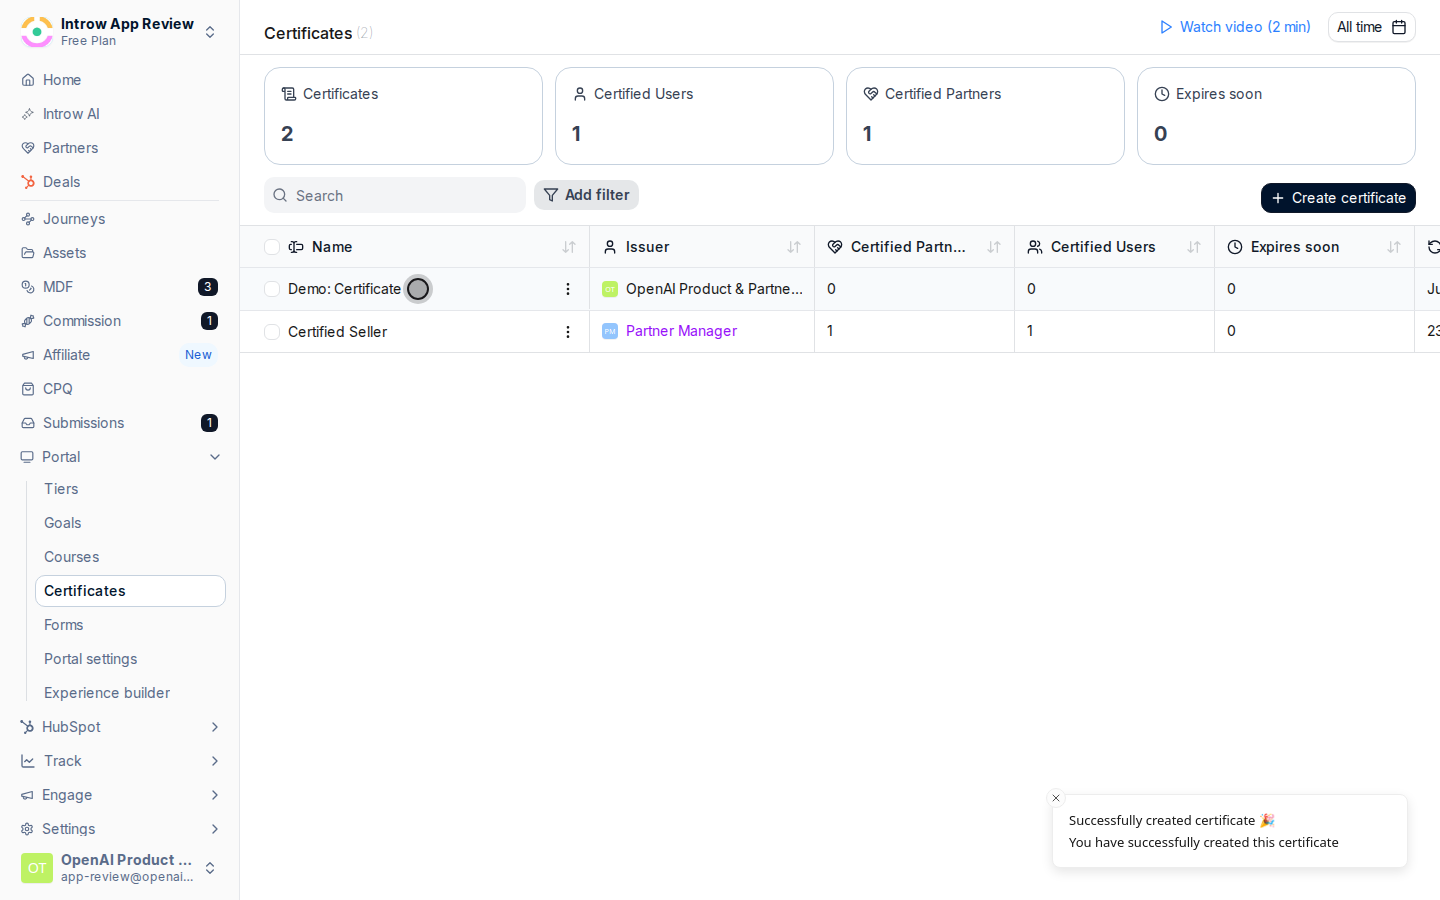The height and width of the screenshot is (900, 1440).
Task: Tick the select-all header checkbox
Action: coord(272,247)
